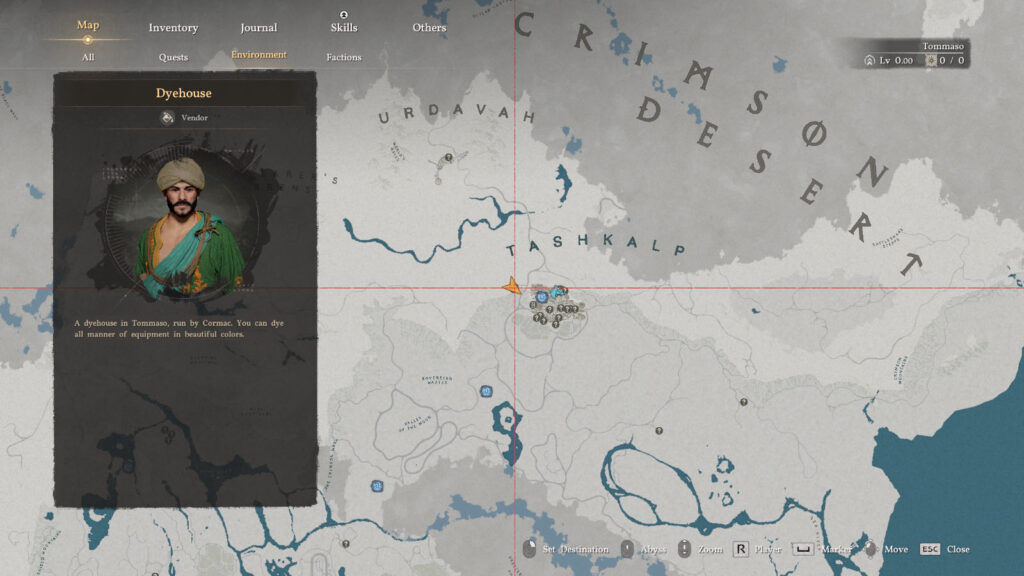The height and width of the screenshot is (576, 1024).
Task: Click the Zoom scroll-wheel icon
Action: [x=684, y=549]
